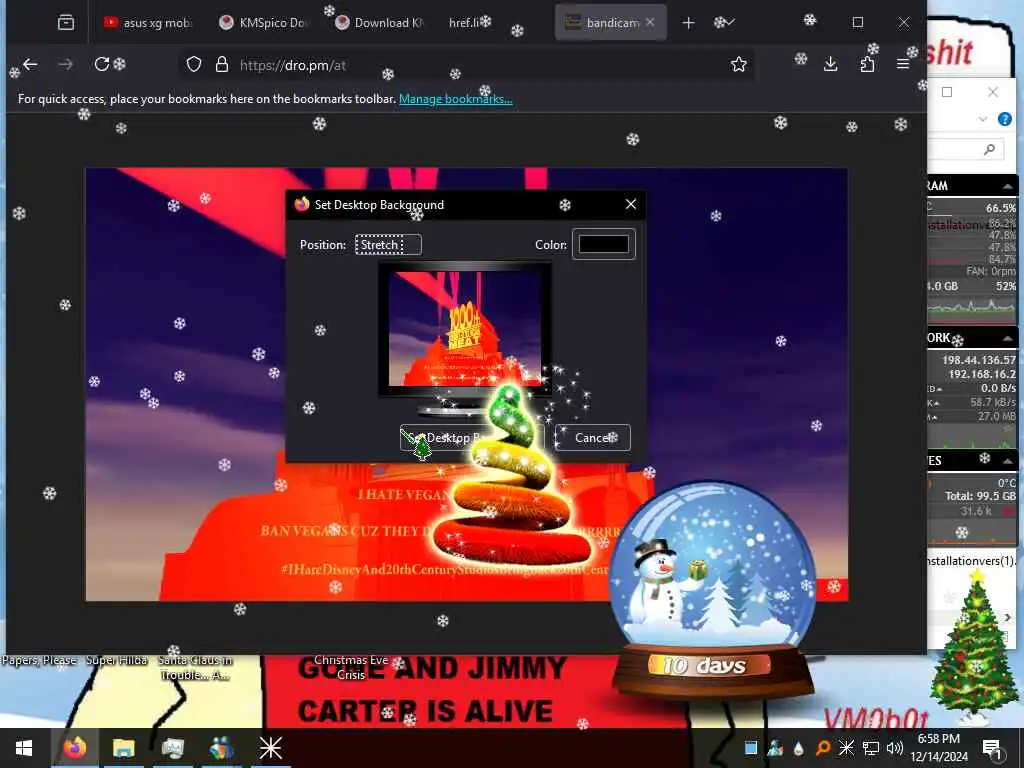
Task: Click the site padlock icon
Action: [x=222, y=64]
